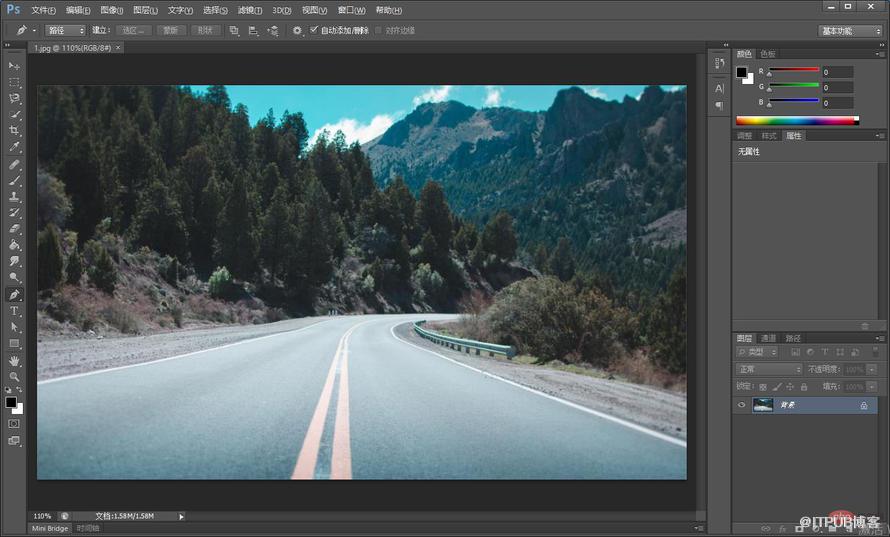Screen dimensions: 890x537
Task: Swap foreground and background colors icon
Action: click(19, 389)
